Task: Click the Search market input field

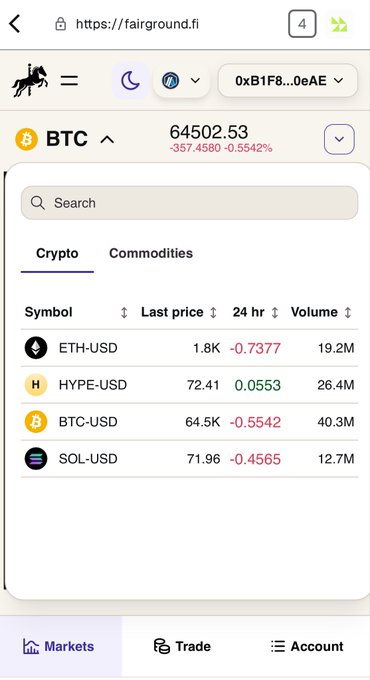Action: click(190, 203)
